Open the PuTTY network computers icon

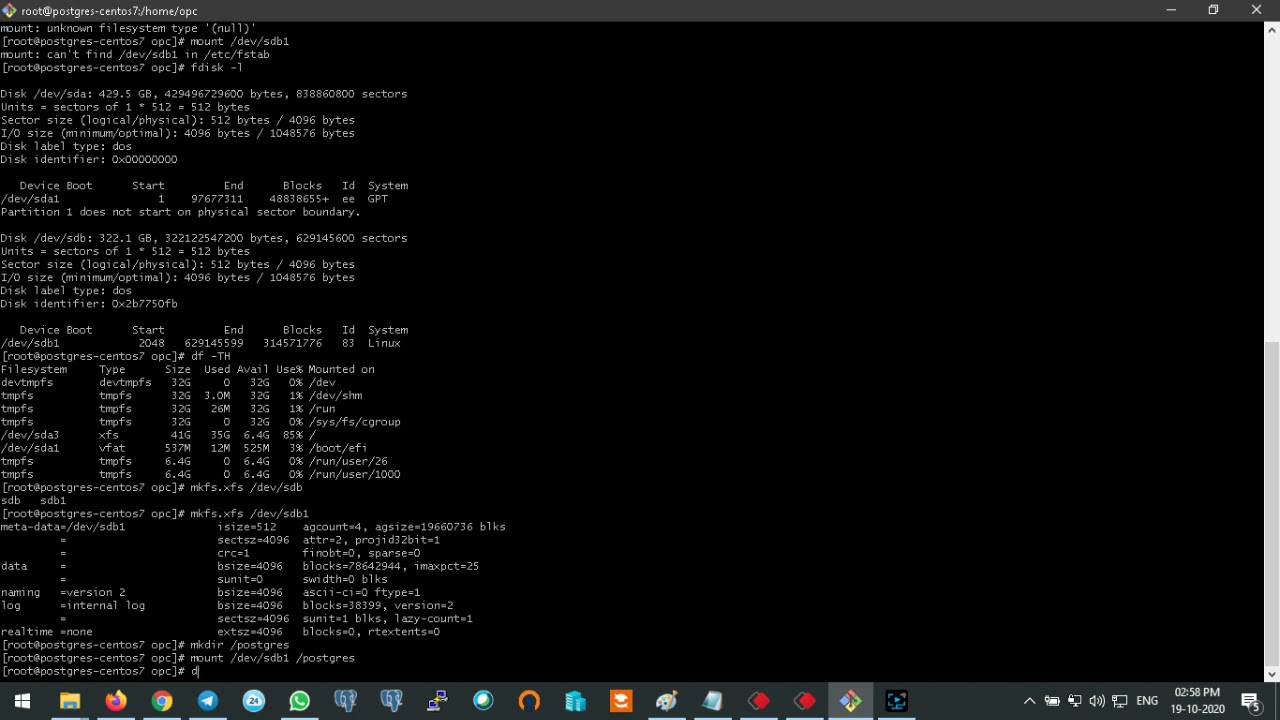pos(437,701)
